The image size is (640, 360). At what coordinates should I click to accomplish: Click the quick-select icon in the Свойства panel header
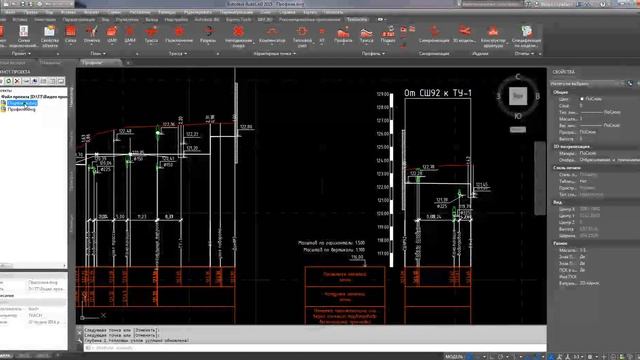click(630, 84)
